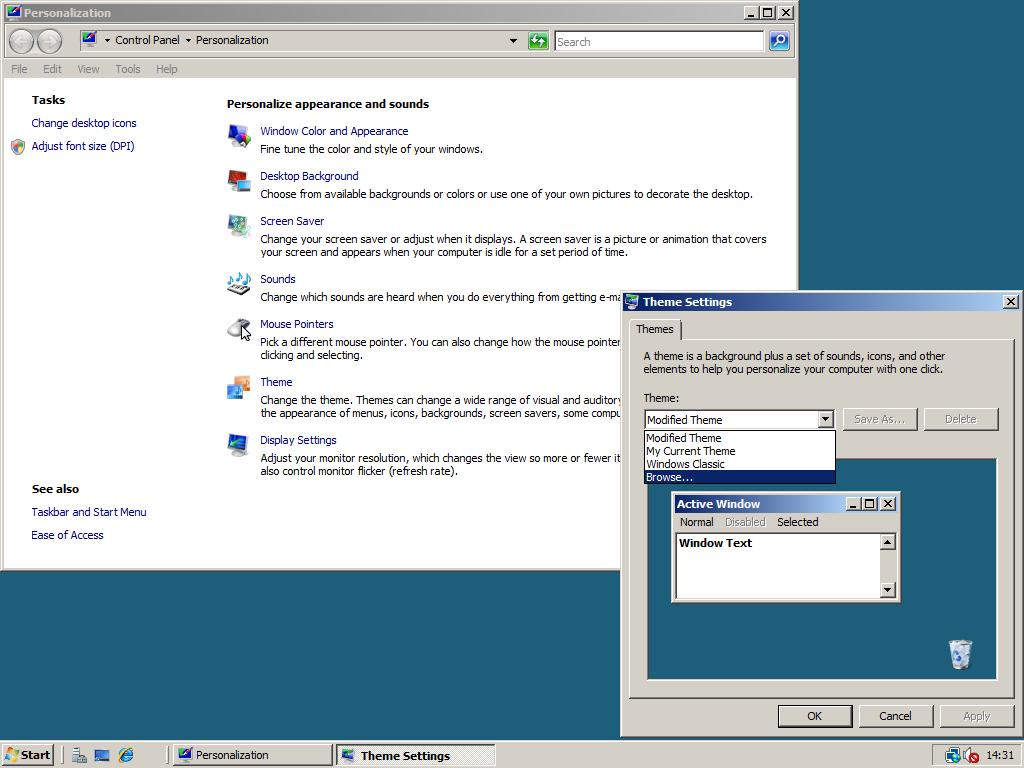Open the View menu
Image resolution: width=1024 pixels, height=768 pixels.
(88, 69)
